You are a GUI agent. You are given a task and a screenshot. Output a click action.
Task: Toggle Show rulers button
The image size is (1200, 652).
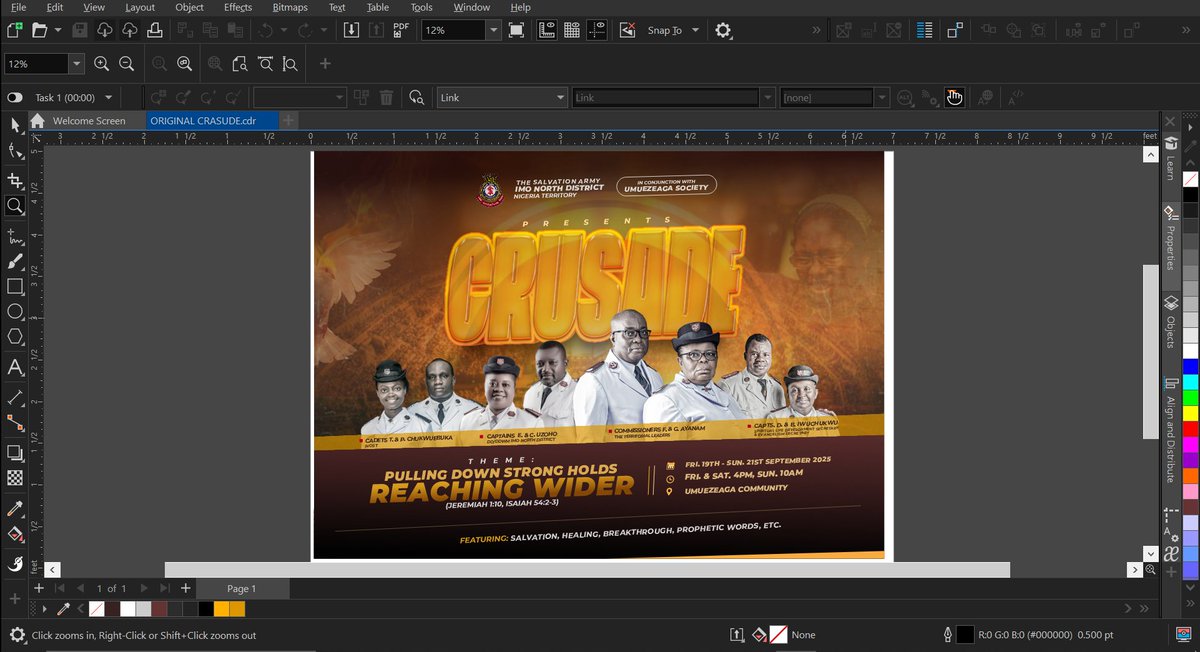tap(547, 30)
